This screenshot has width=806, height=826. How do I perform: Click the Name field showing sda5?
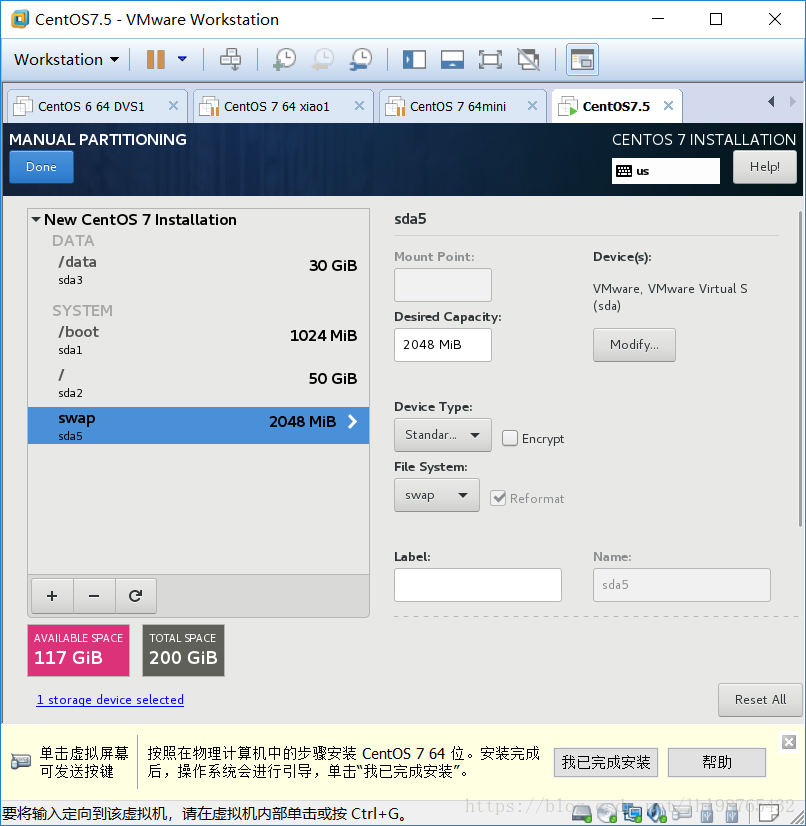(x=682, y=585)
